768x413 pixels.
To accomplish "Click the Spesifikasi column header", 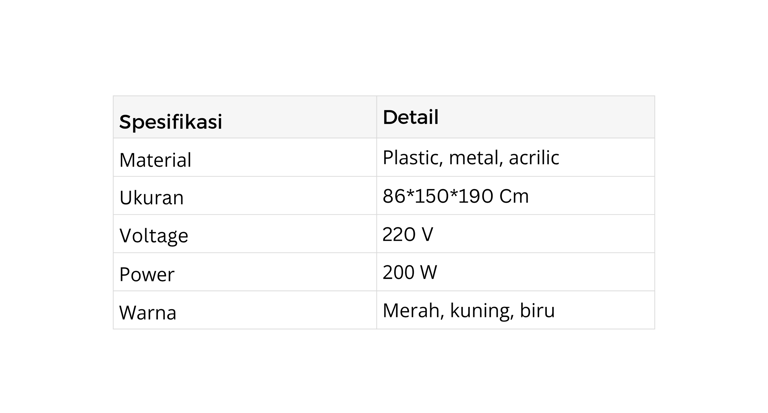I will coord(171,122).
